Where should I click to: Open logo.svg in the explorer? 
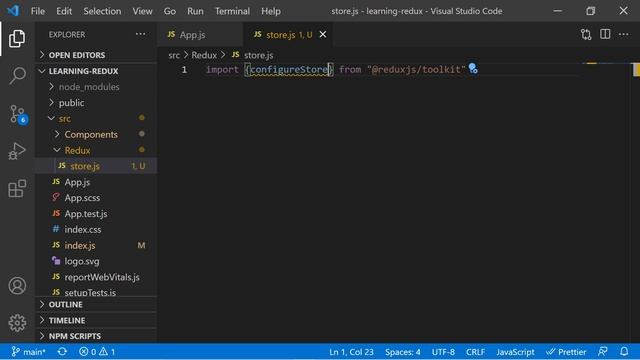coord(96,261)
